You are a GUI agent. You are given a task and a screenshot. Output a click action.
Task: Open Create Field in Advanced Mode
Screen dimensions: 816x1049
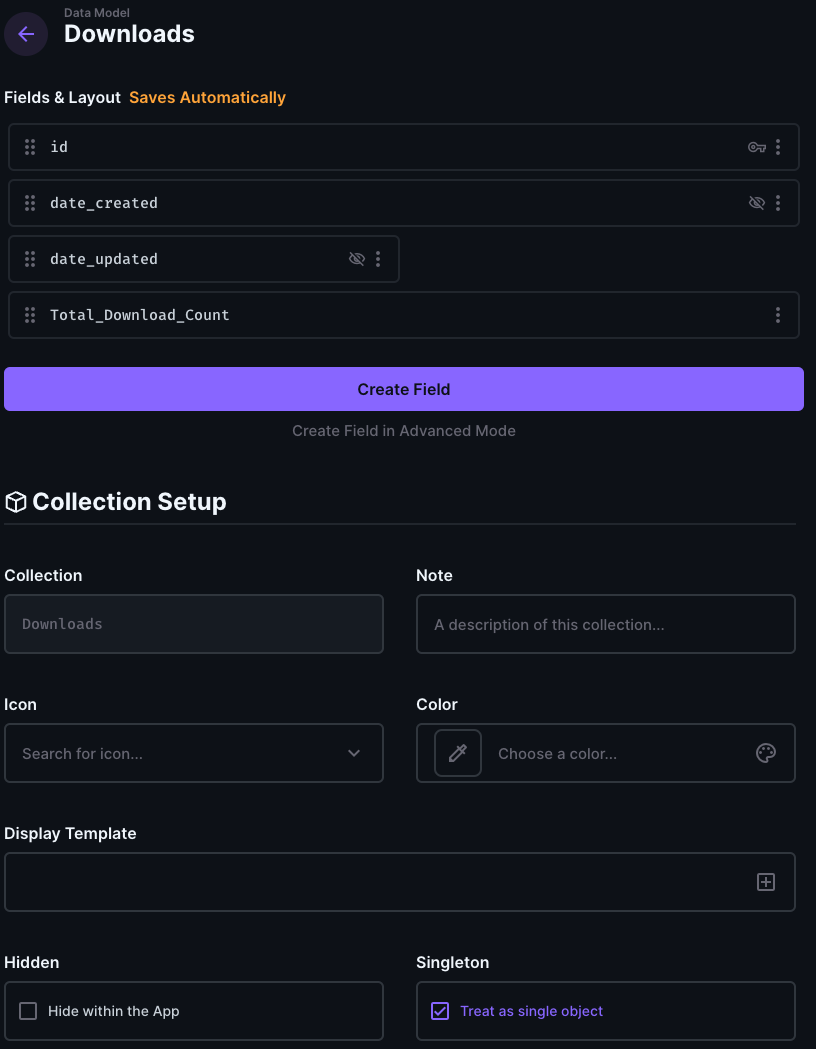pos(404,430)
